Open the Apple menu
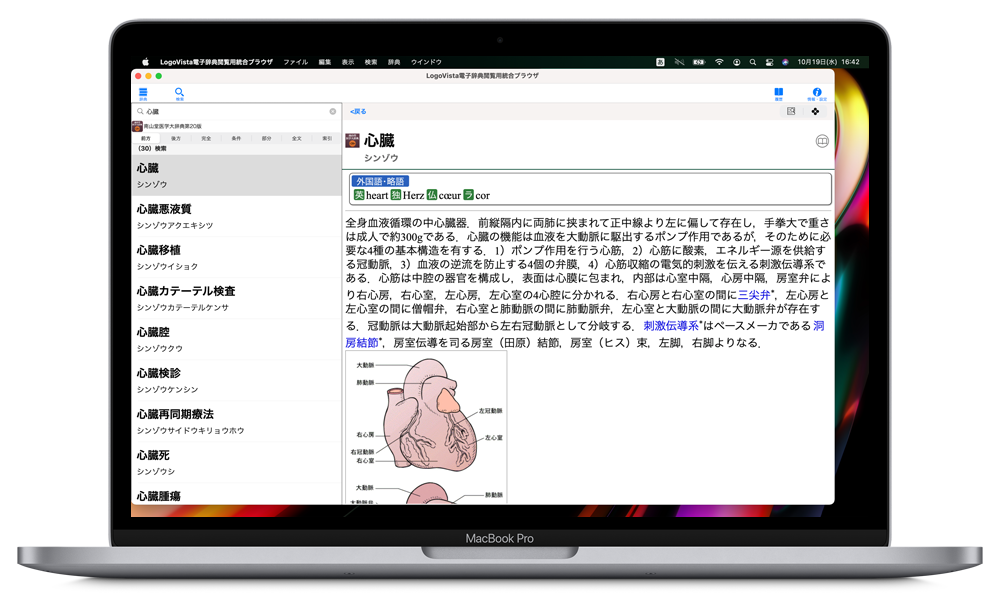This screenshot has width=1000, height=600. [145, 62]
